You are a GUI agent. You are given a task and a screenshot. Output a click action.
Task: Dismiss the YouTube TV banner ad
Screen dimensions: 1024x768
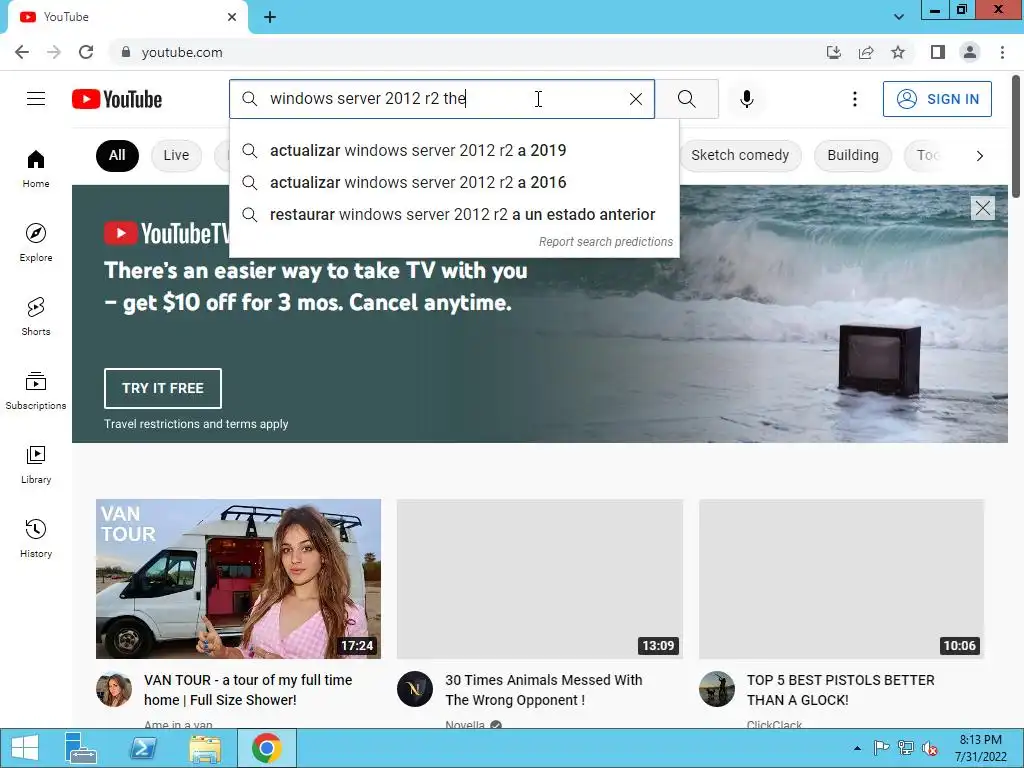(982, 208)
